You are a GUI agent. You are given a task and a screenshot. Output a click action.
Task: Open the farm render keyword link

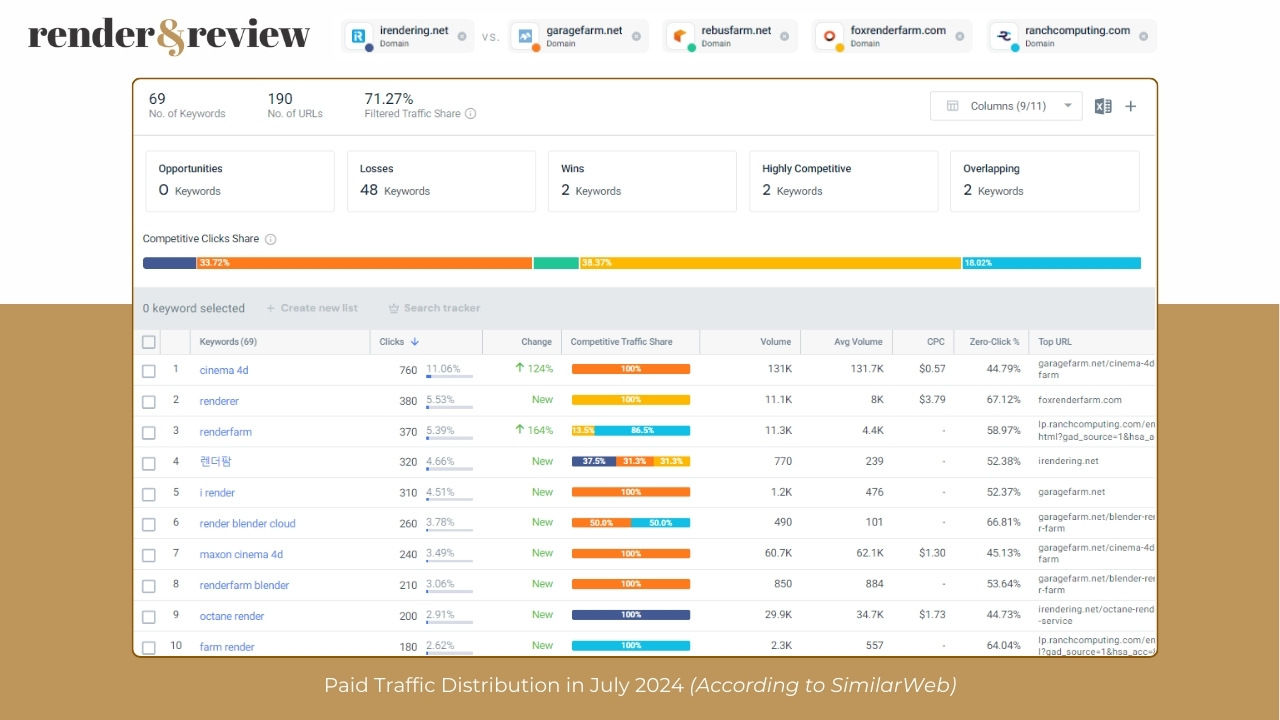227,647
